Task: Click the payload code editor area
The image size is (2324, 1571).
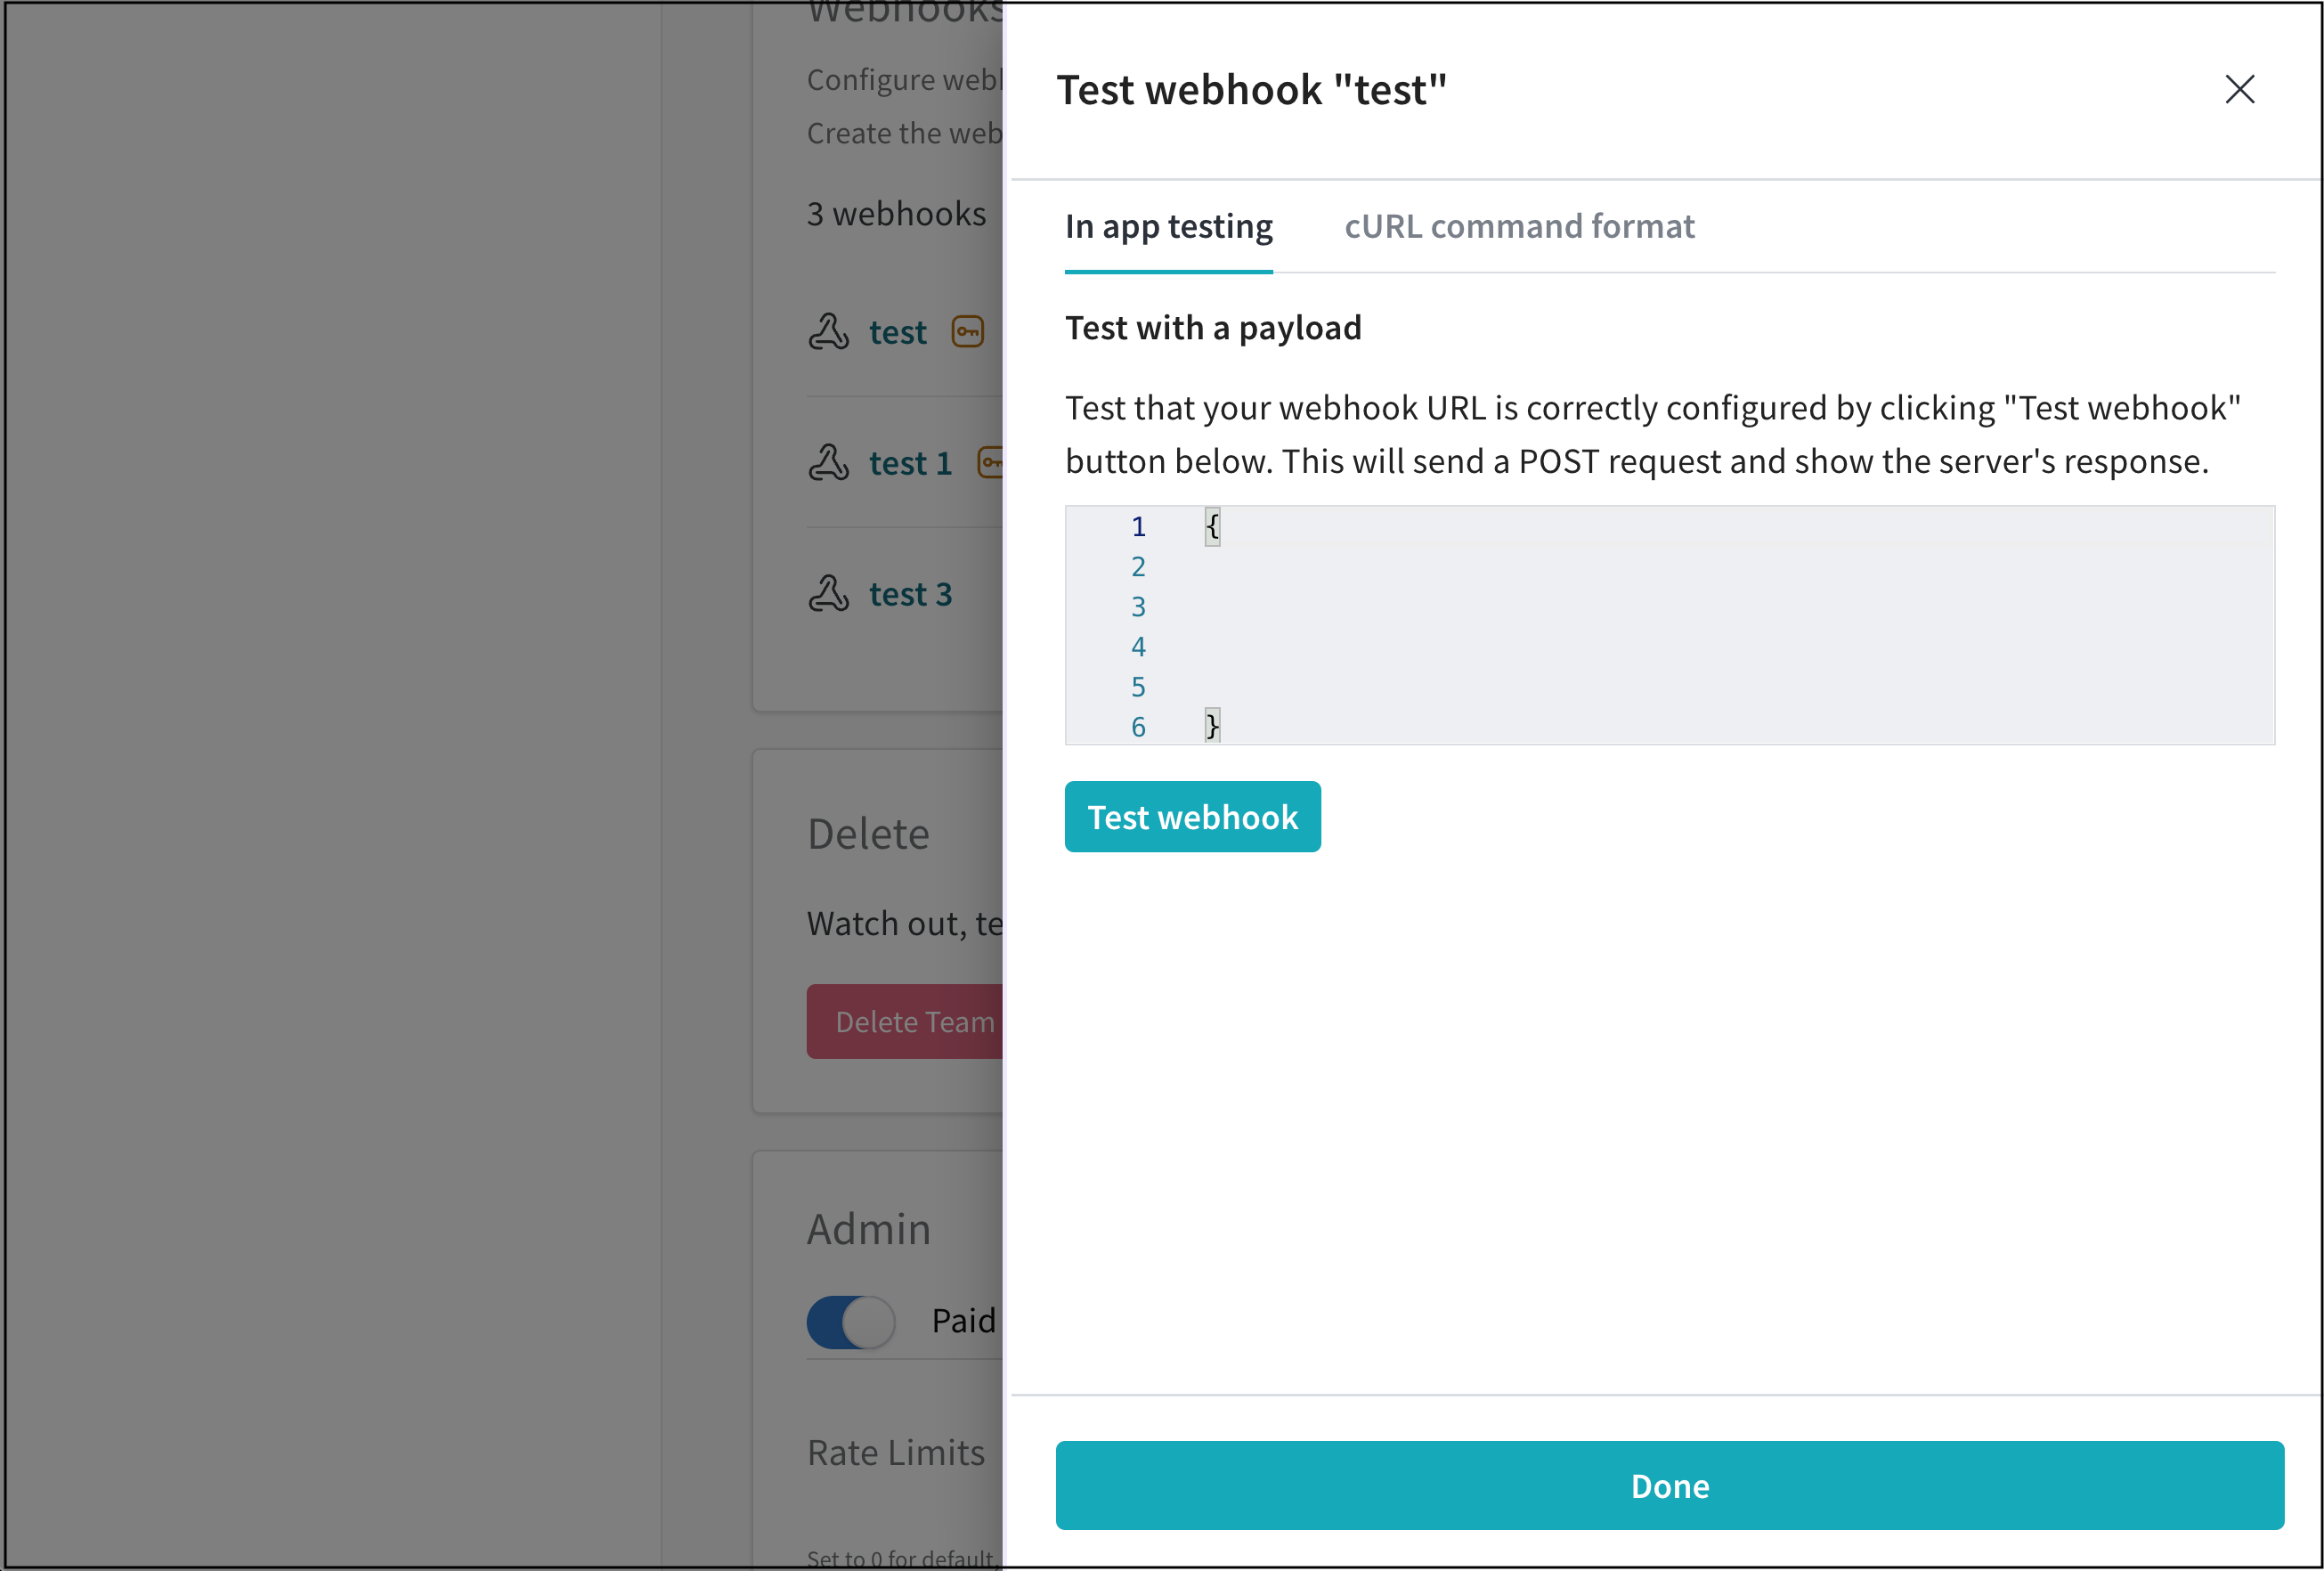Action: [x=1670, y=625]
